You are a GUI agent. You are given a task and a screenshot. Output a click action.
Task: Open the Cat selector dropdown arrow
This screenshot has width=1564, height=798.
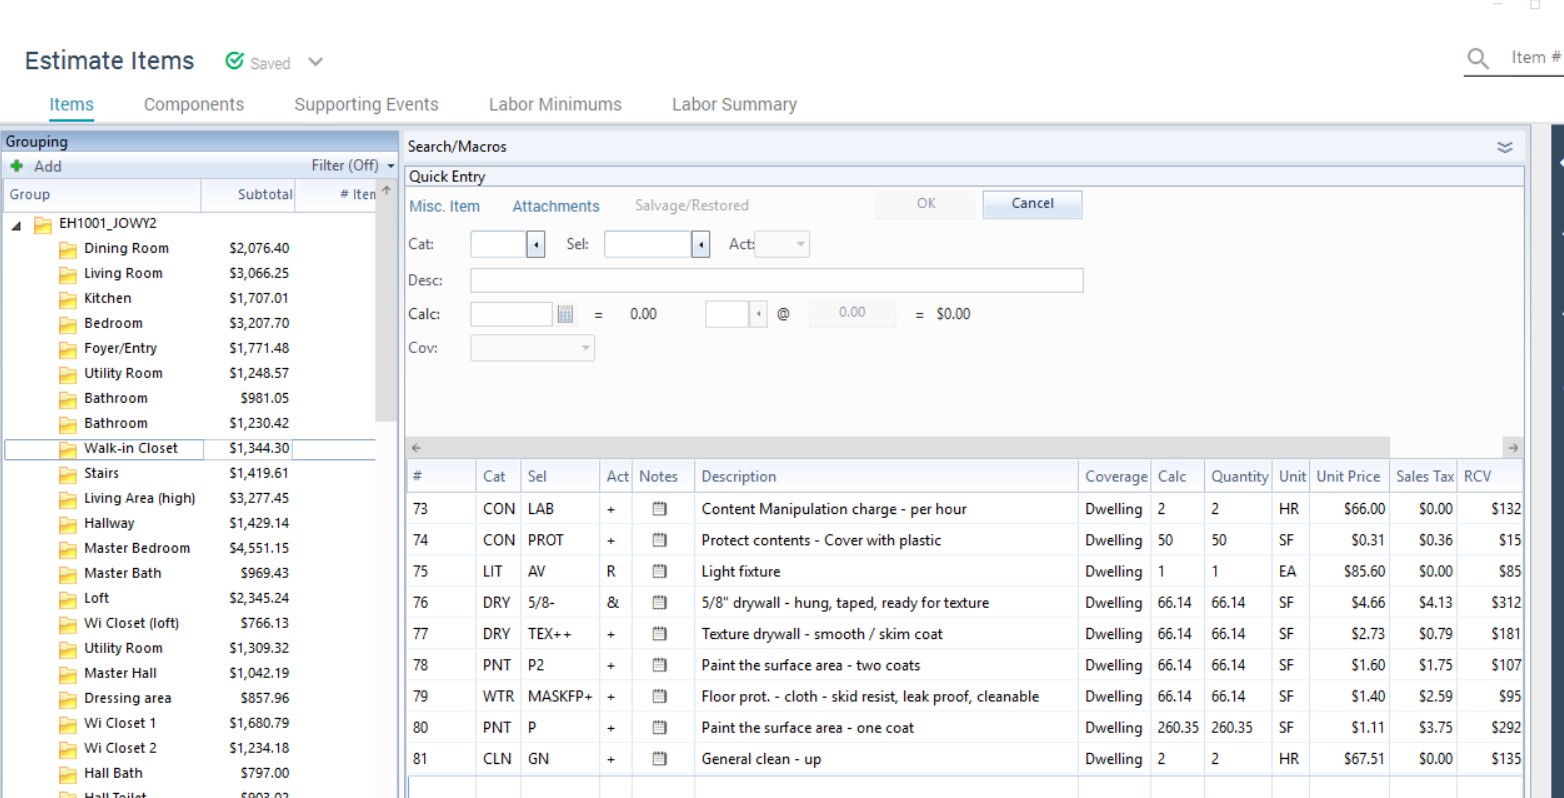pyautogui.click(x=536, y=244)
